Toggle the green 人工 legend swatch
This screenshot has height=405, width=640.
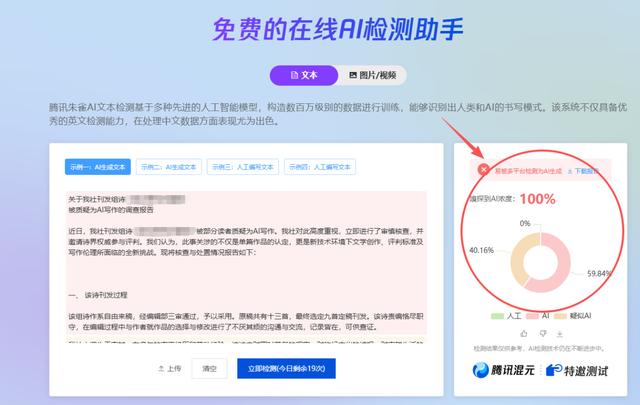coord(497,316)
